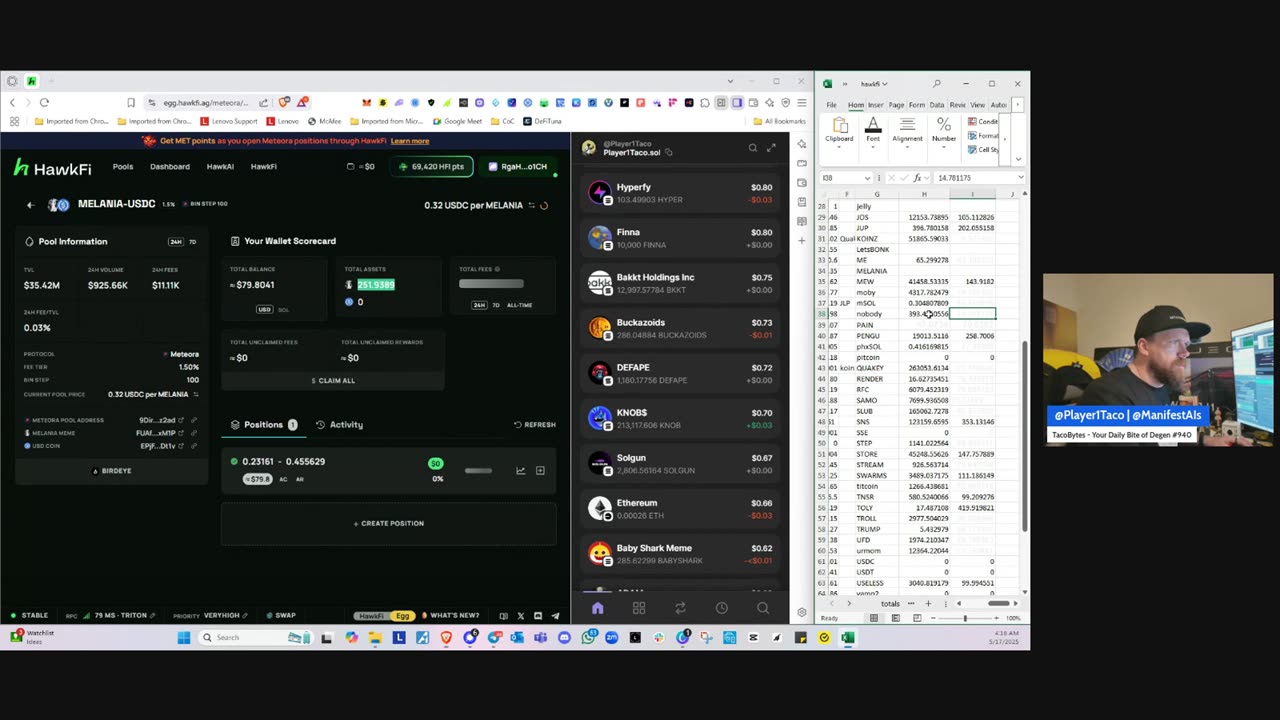
Task: Open the Leo AI star icon in sidebar
Action: 801,144
